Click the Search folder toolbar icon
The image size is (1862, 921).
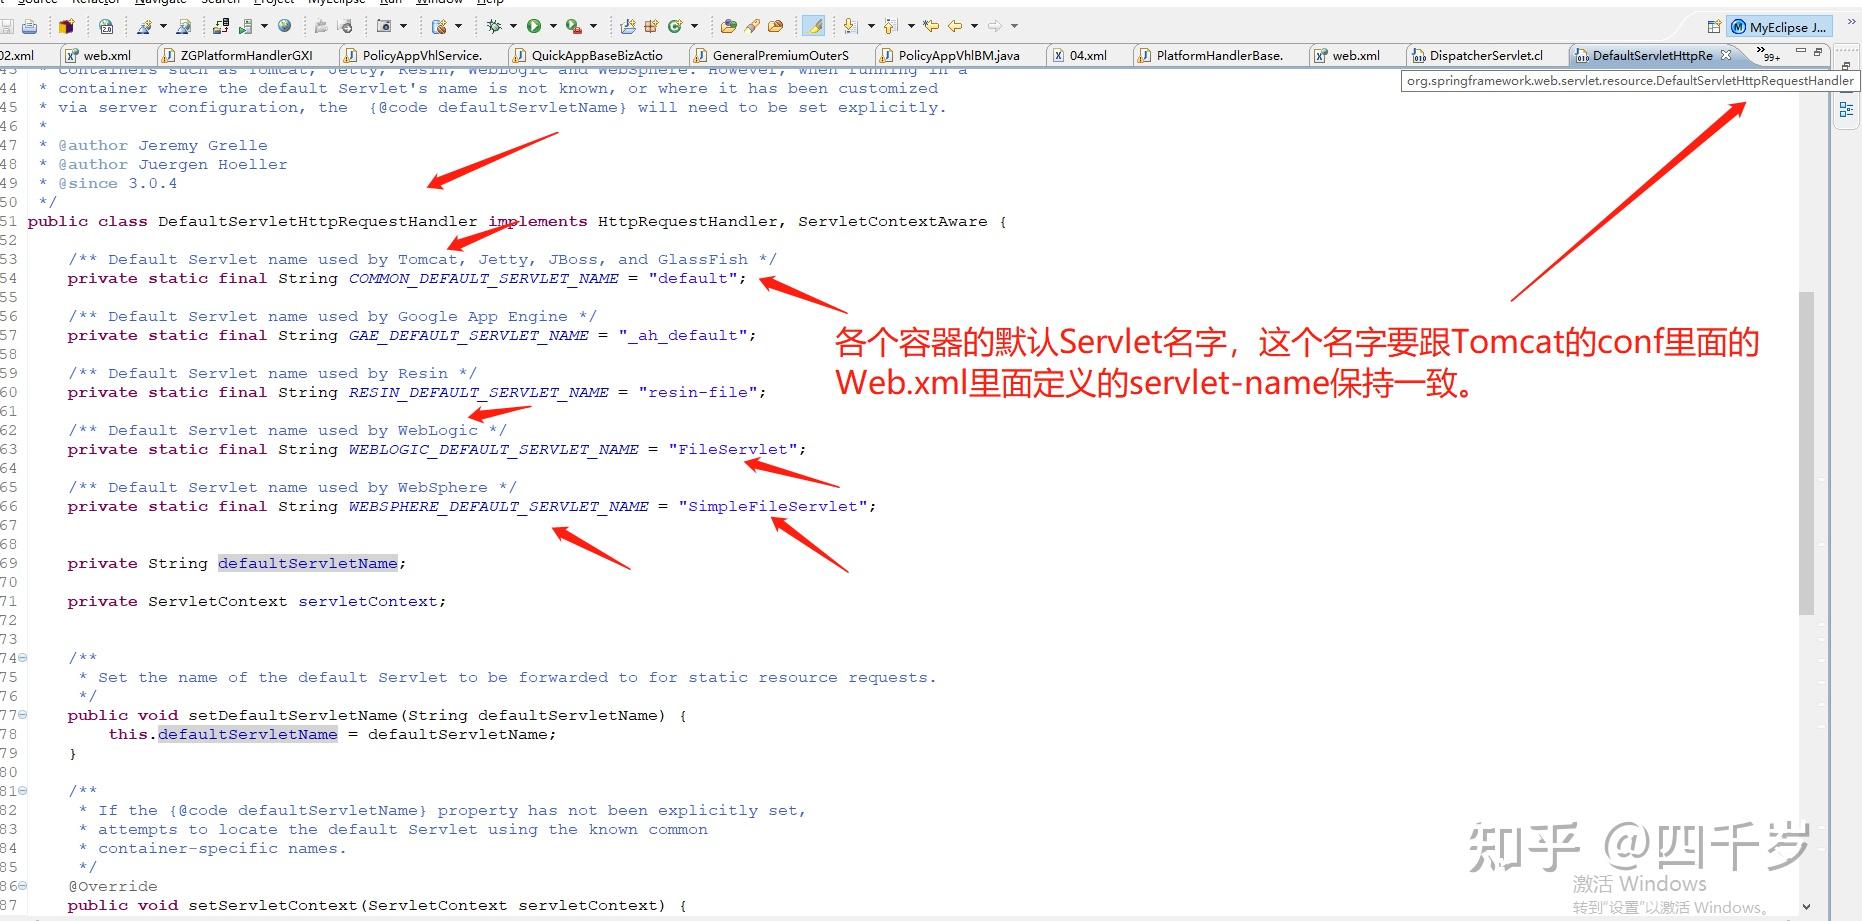[x=775, y=26]
